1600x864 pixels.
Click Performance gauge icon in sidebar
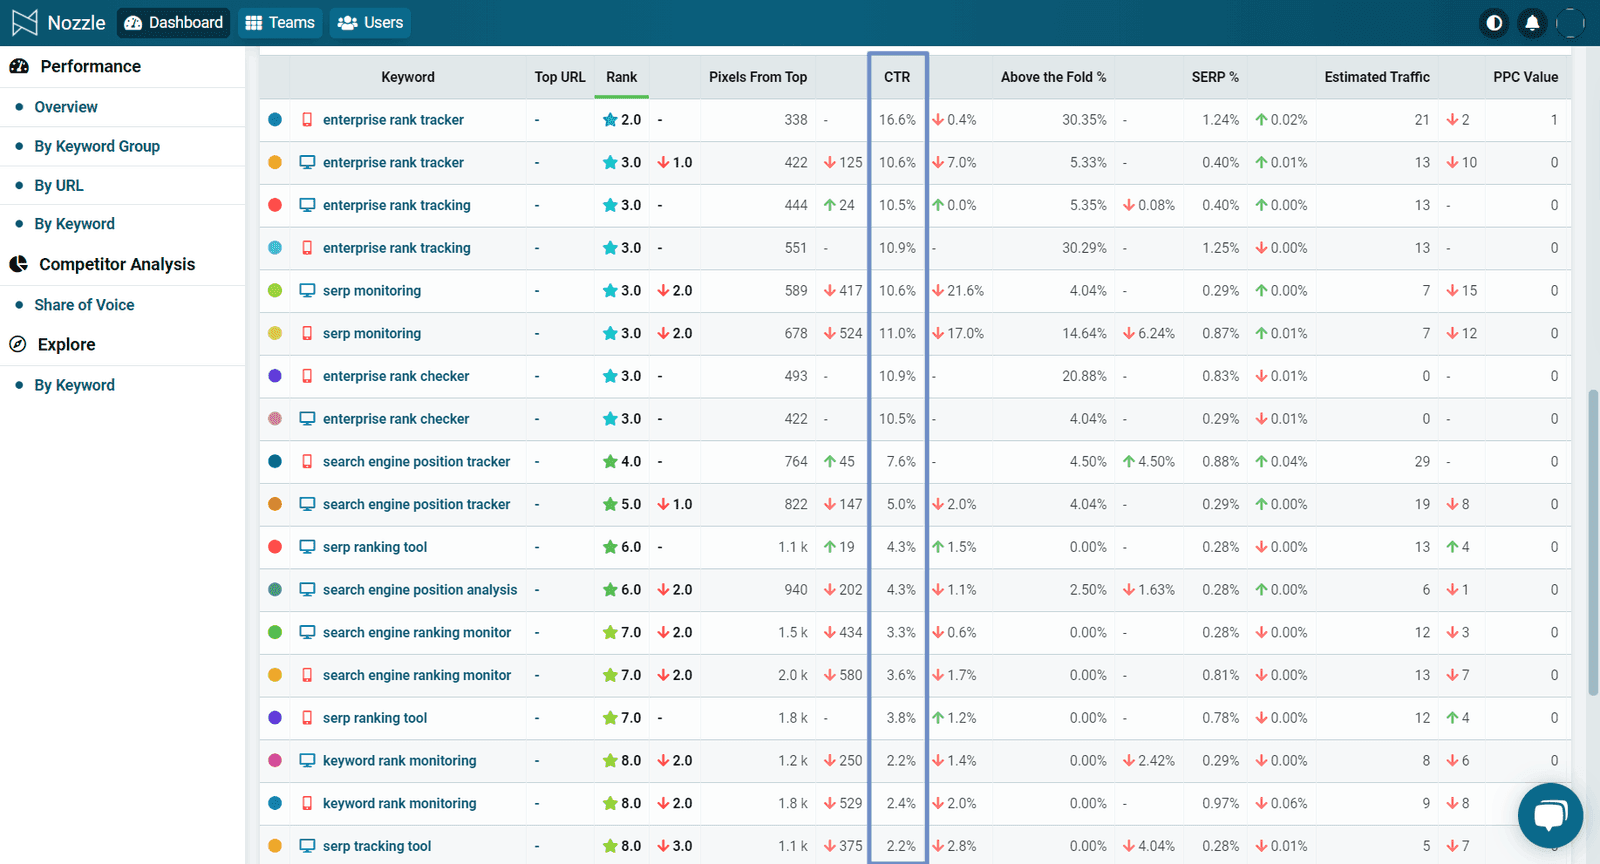coord(19,66)
